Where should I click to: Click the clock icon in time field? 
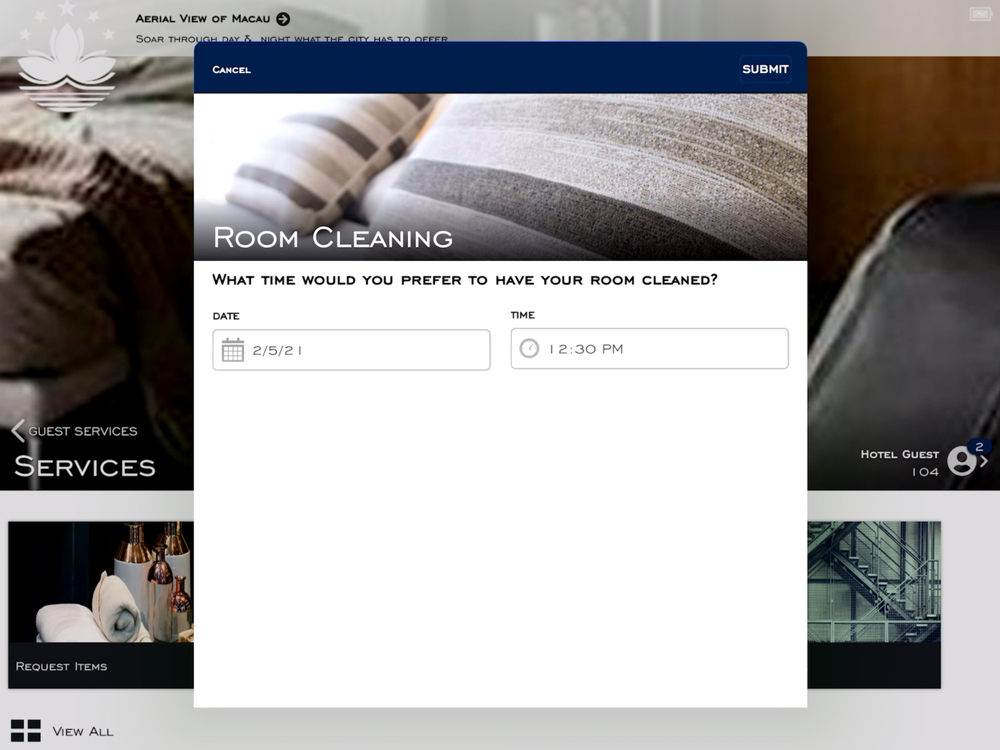(529, 348)
